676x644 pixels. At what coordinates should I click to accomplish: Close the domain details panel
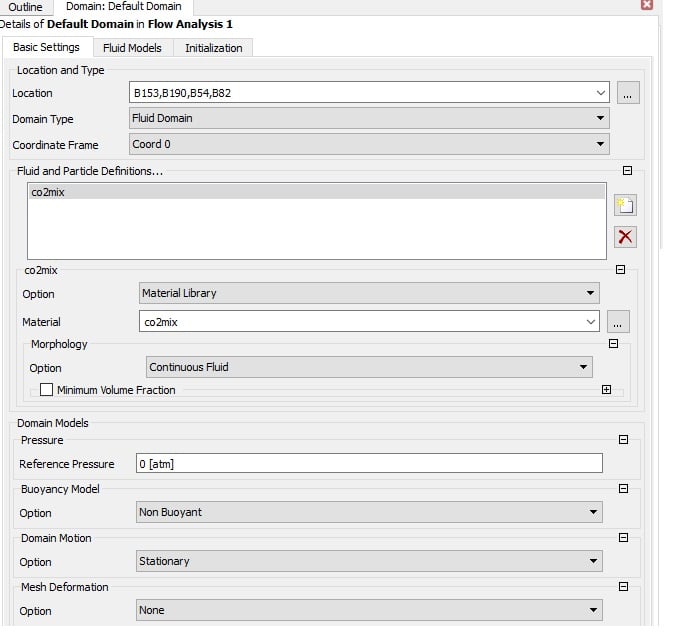coord(647,5)
